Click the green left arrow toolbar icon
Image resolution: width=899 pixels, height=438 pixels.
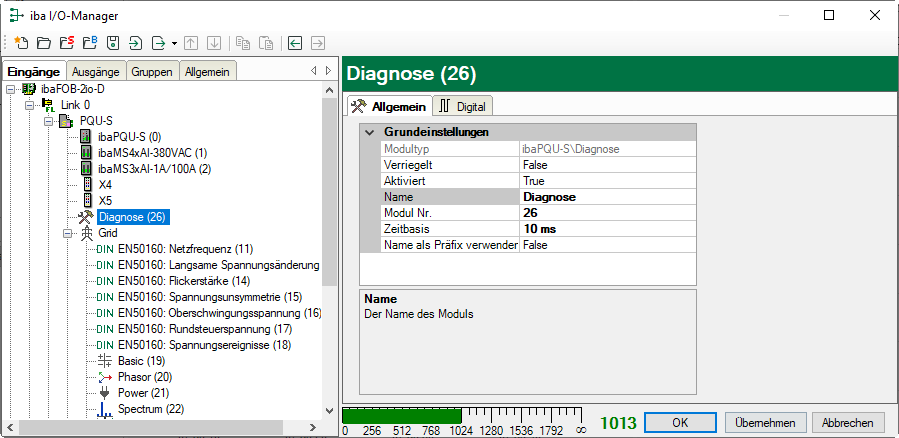click(295, 43)
